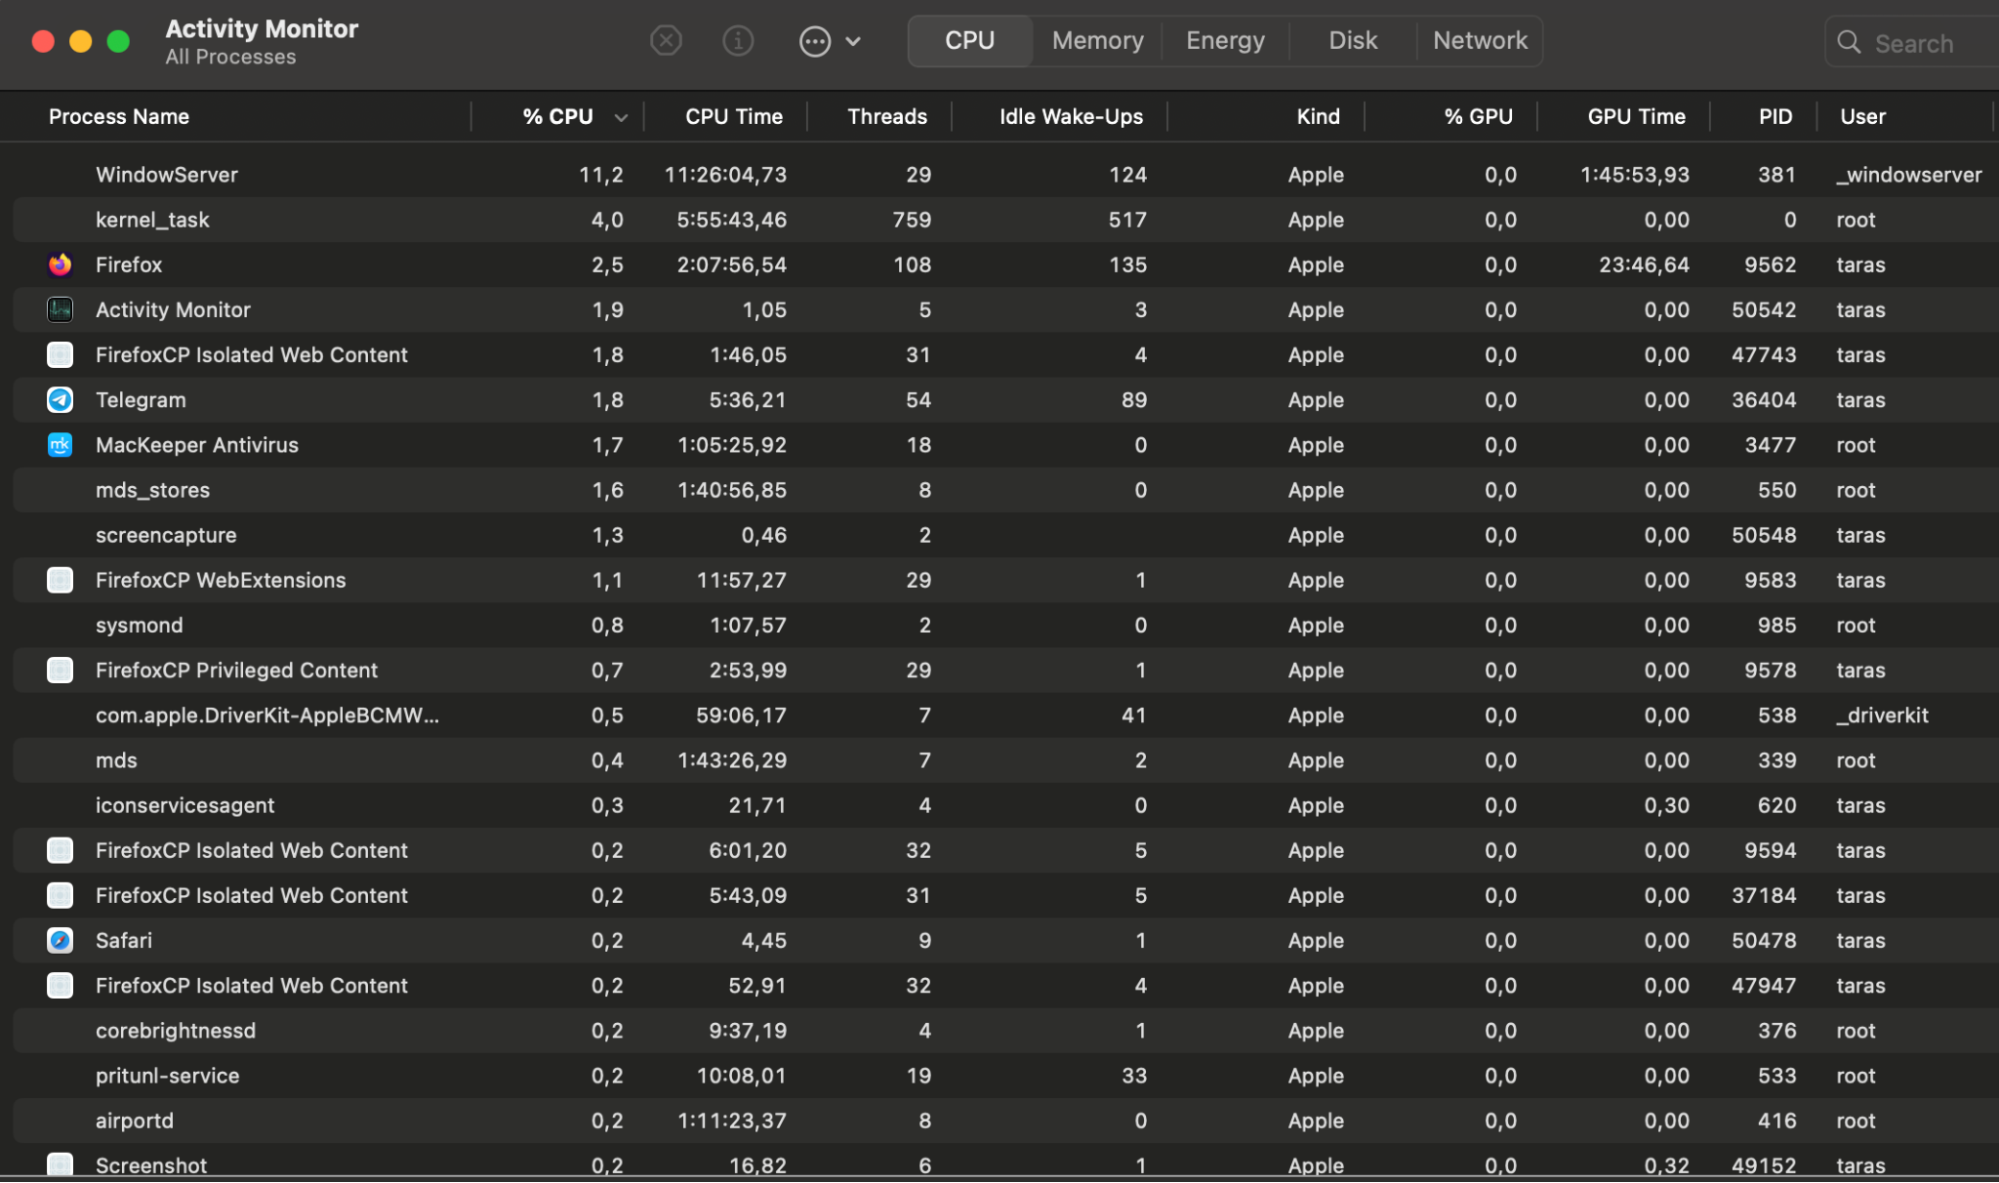The image size is (1999, 1183).
Task: Sort processes by the PID column header
Action: point(1774,117)
